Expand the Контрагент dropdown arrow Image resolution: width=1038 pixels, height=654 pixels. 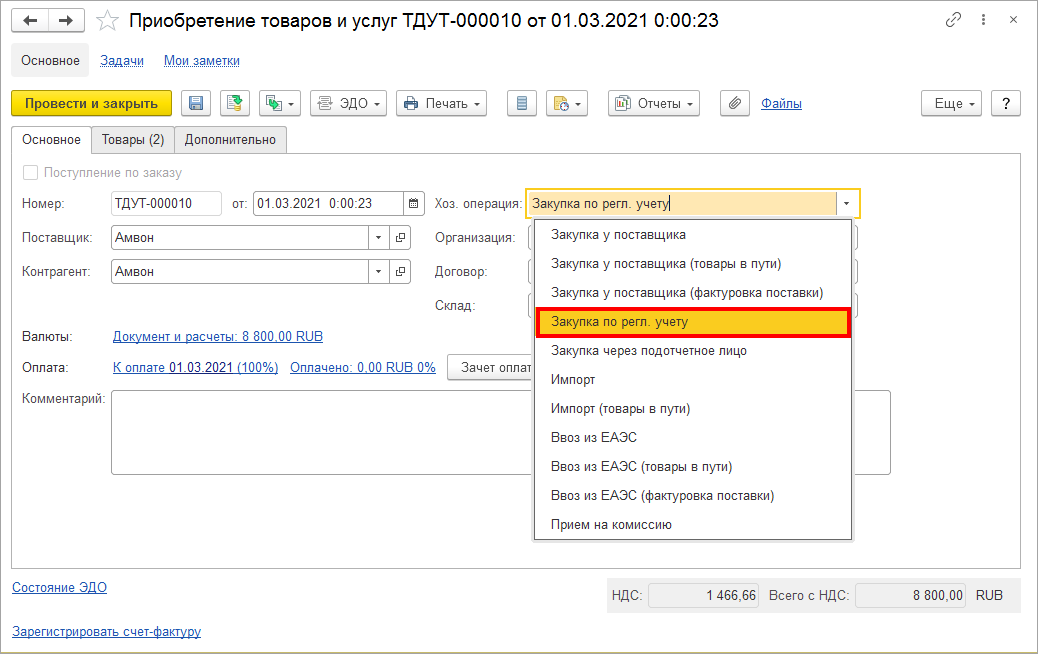[378, 271]
